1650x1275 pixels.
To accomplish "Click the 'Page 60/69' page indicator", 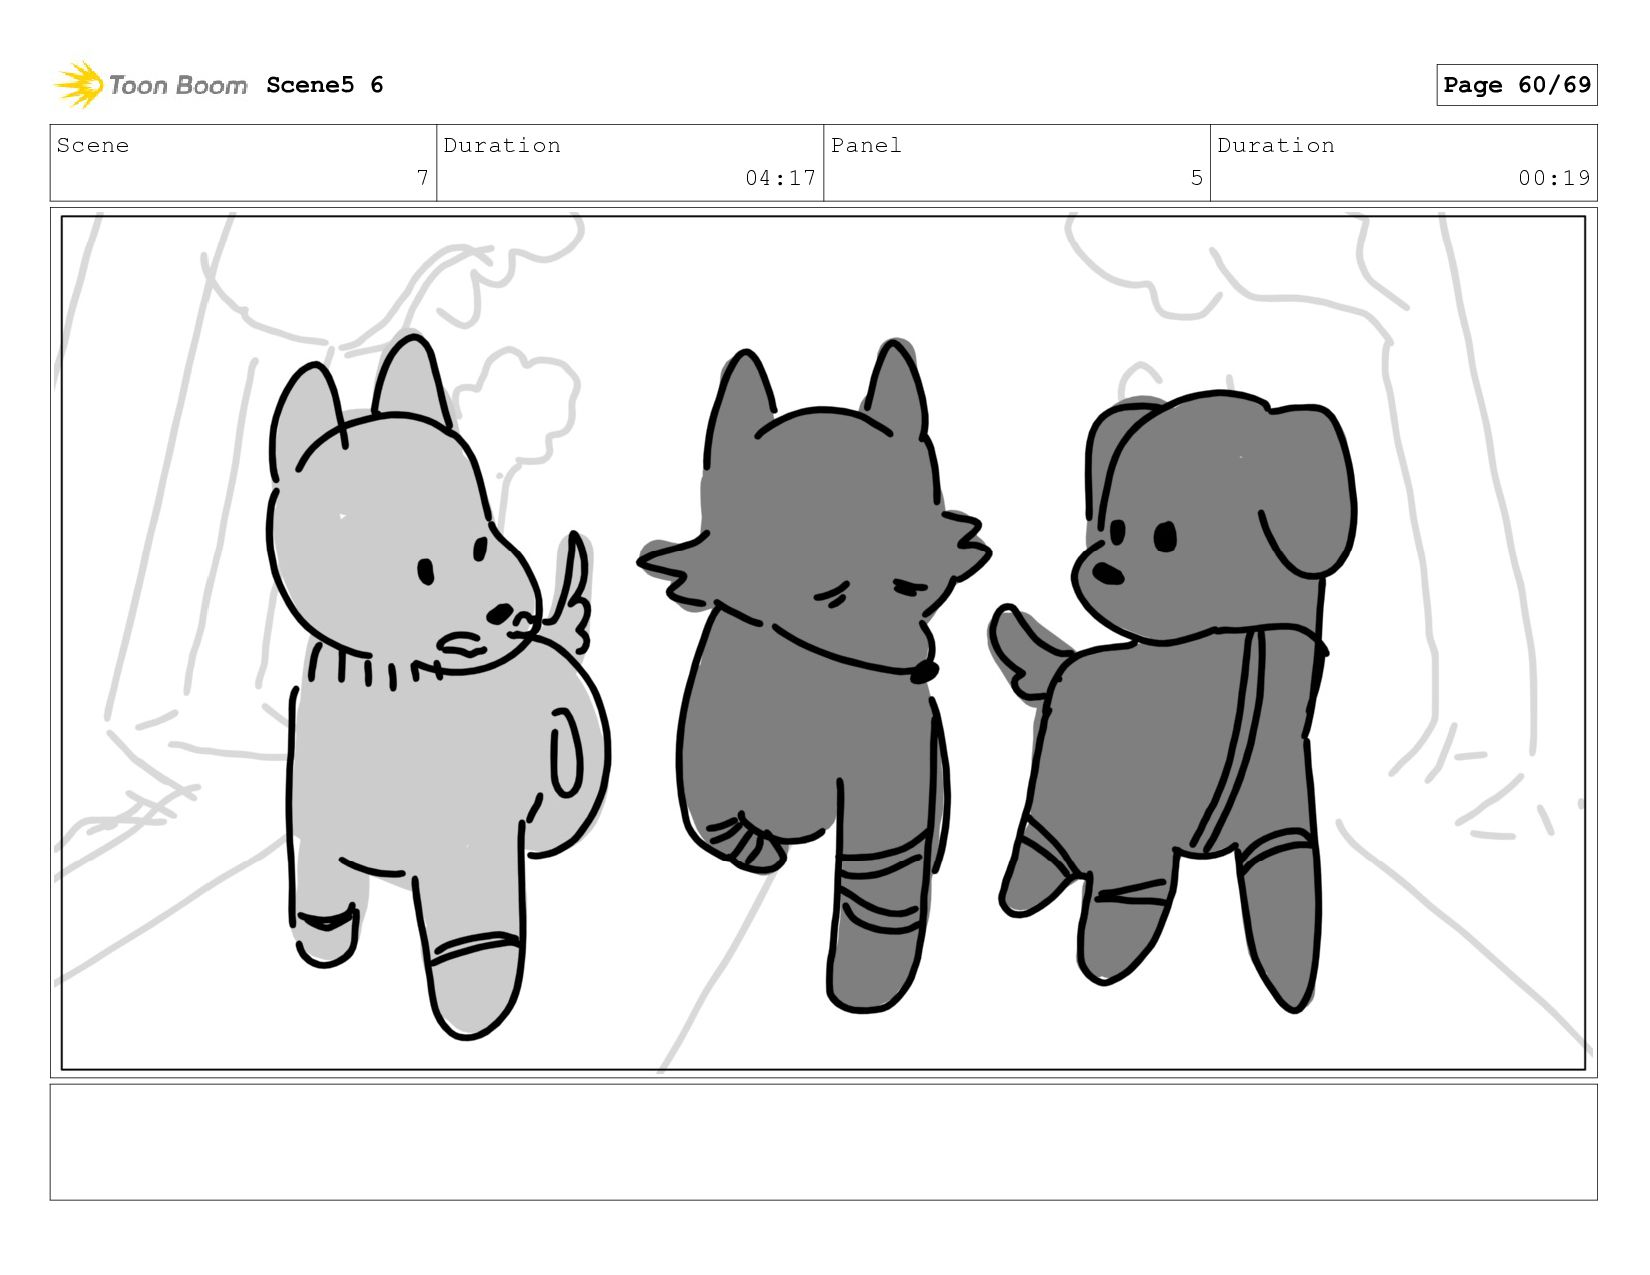I will tap(1516, 85).
